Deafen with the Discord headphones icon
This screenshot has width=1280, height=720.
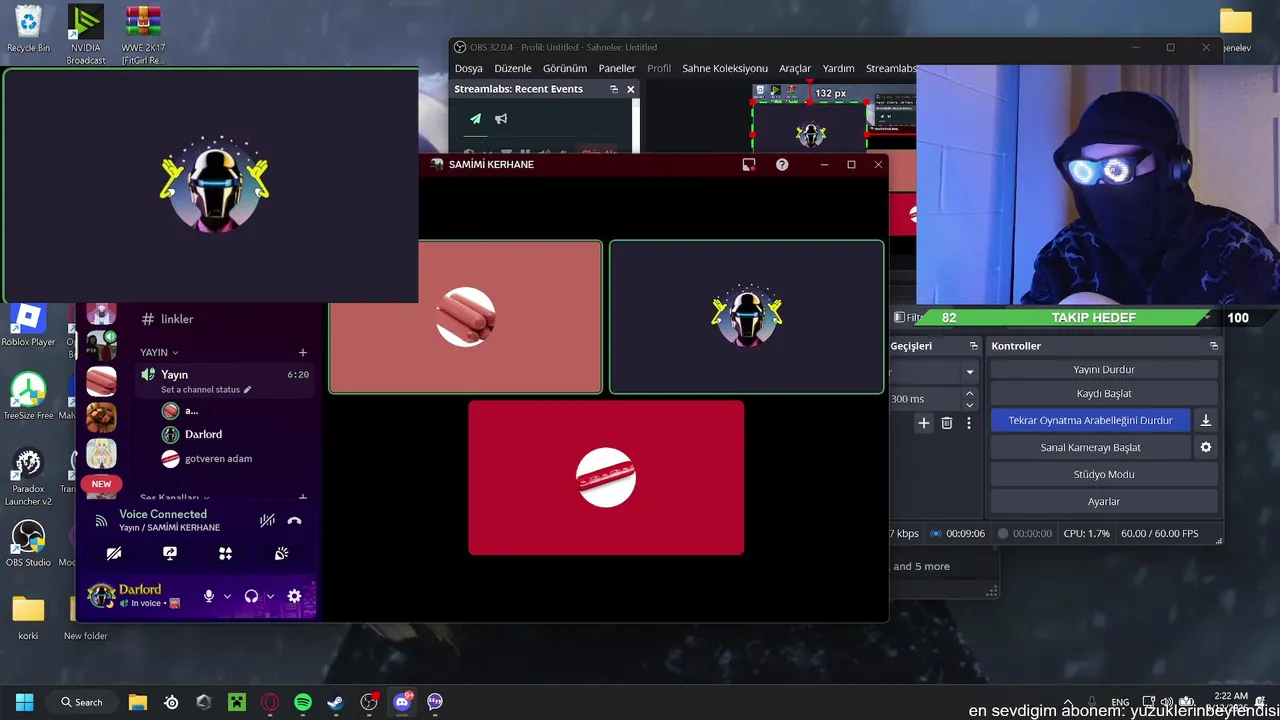pyautogui.click(x=251, y=596)
